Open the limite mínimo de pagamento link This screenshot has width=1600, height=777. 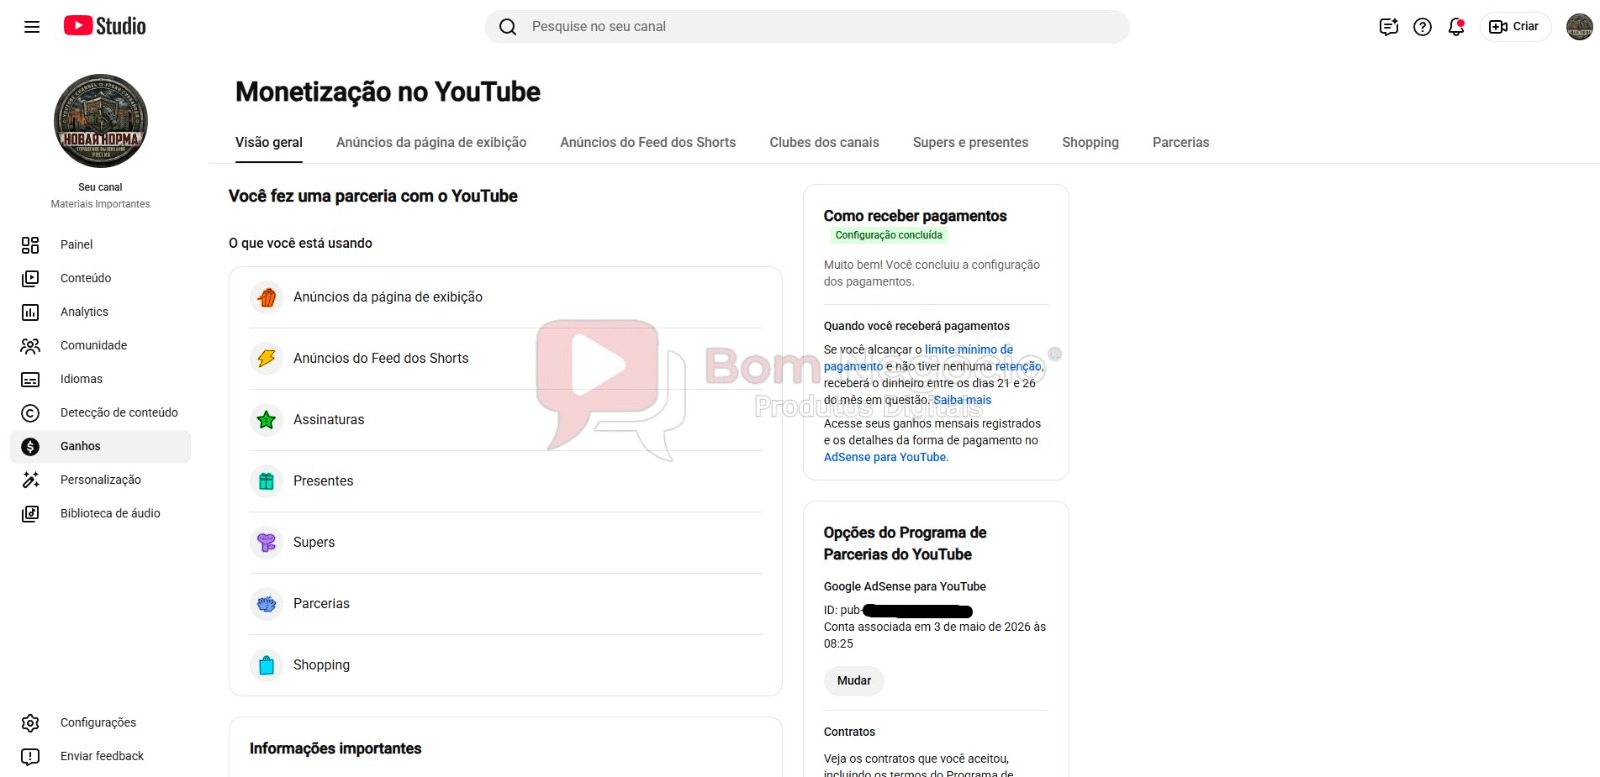point(918,358)
